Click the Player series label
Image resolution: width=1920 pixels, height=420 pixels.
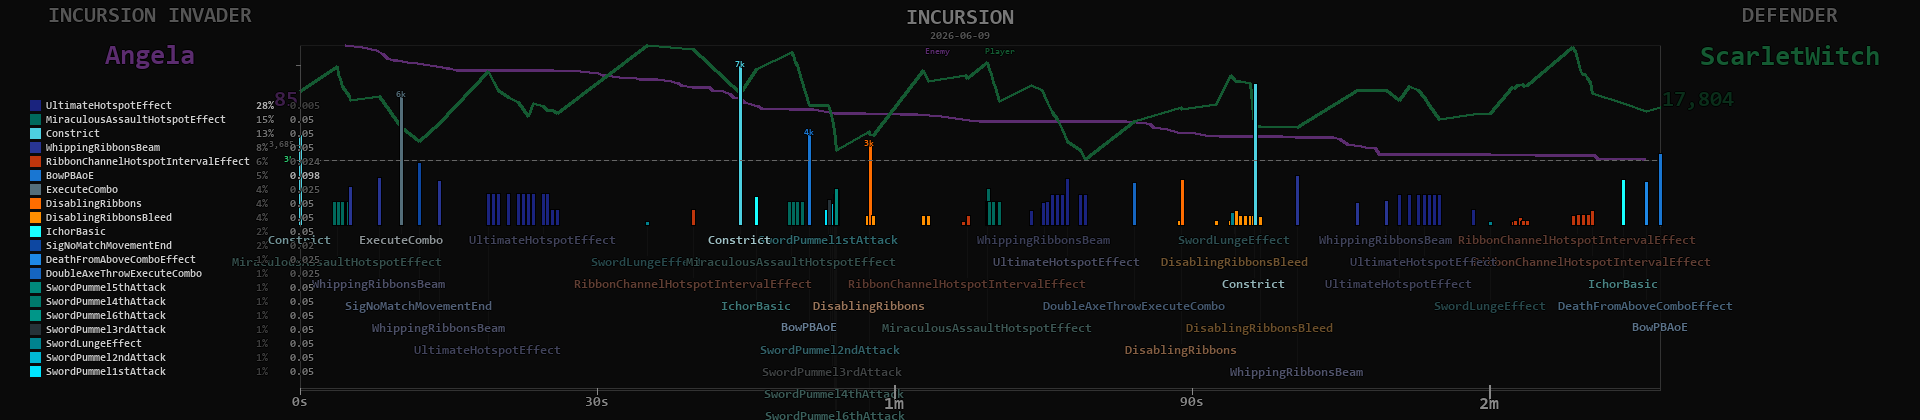999,51
